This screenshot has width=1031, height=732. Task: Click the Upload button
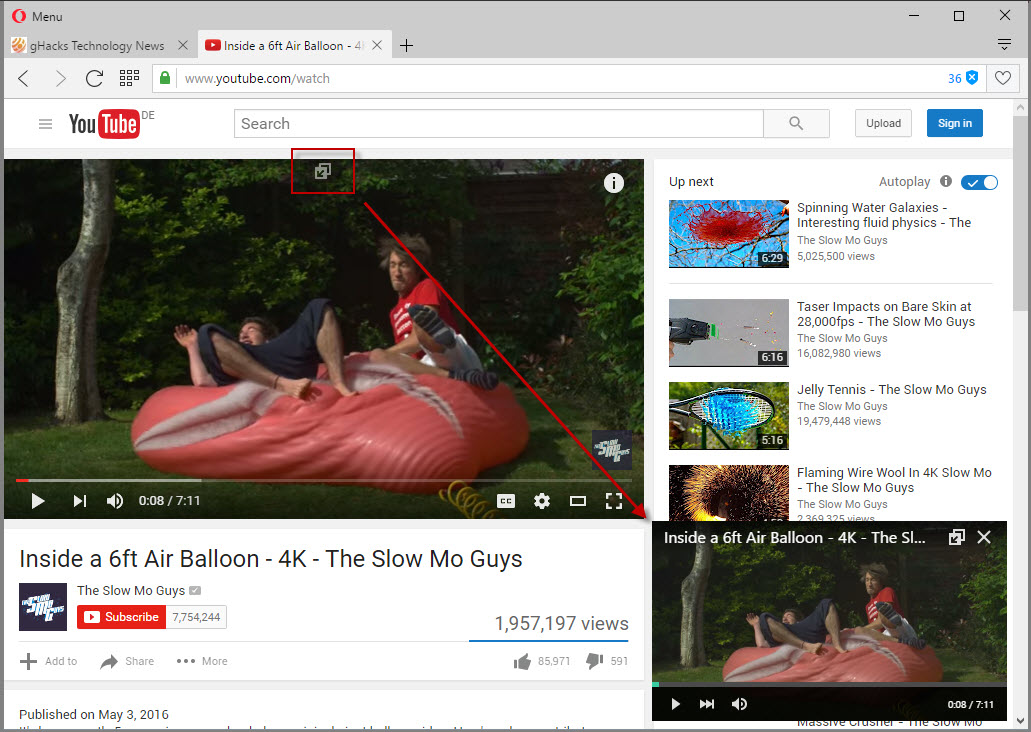[x=883, y=123]
